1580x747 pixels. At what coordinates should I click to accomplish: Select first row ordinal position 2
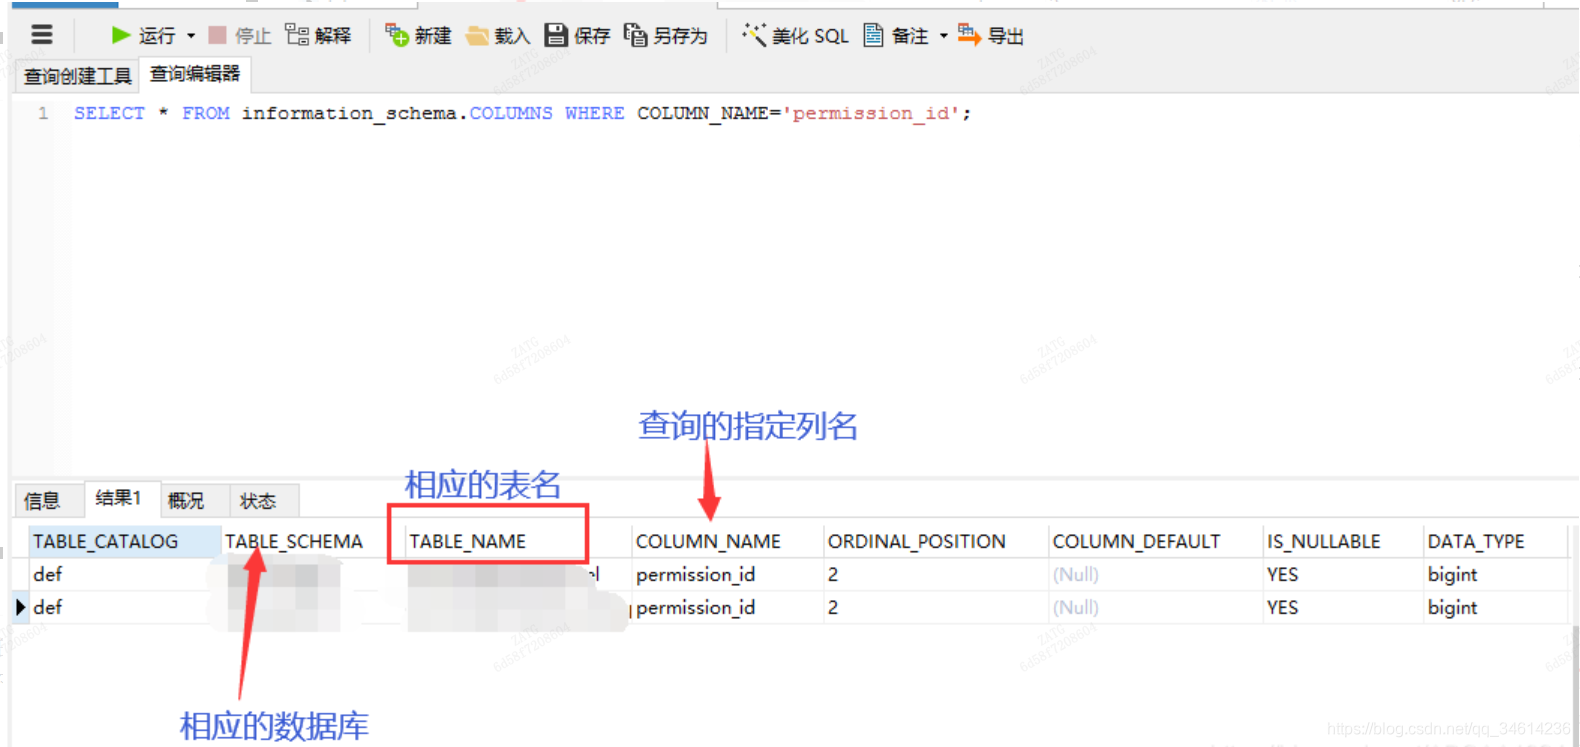935,574
